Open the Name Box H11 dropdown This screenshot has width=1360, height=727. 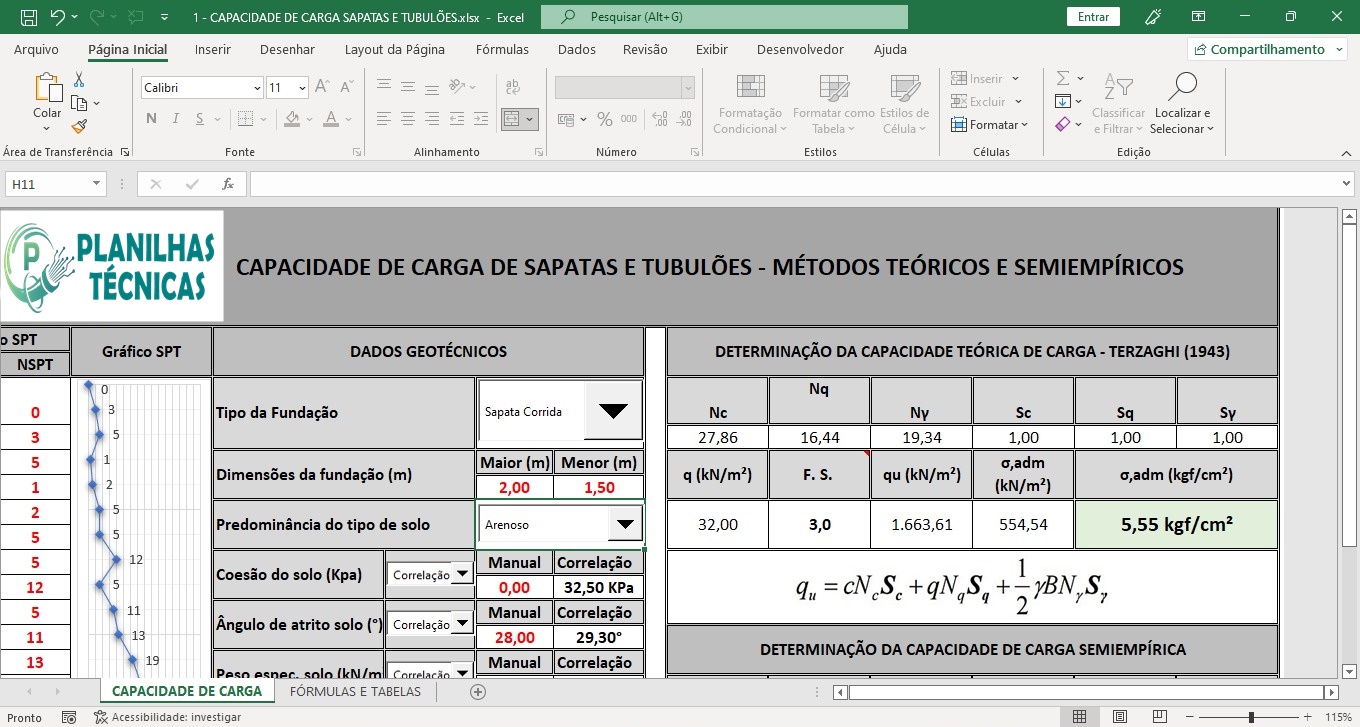point(97,184)
